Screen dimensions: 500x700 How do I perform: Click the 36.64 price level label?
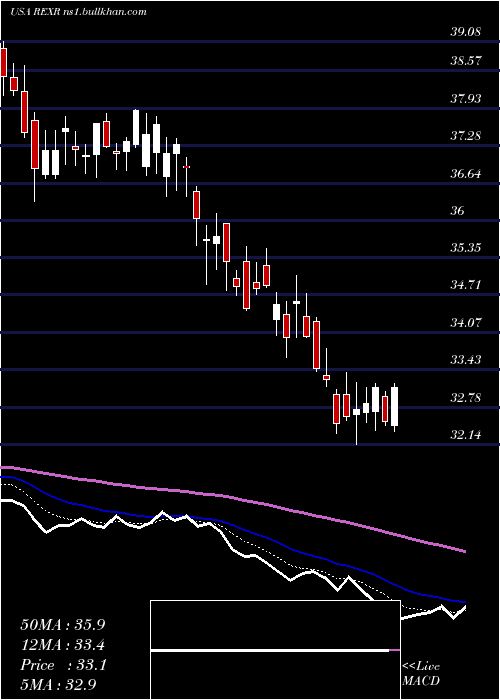[466, 173]
